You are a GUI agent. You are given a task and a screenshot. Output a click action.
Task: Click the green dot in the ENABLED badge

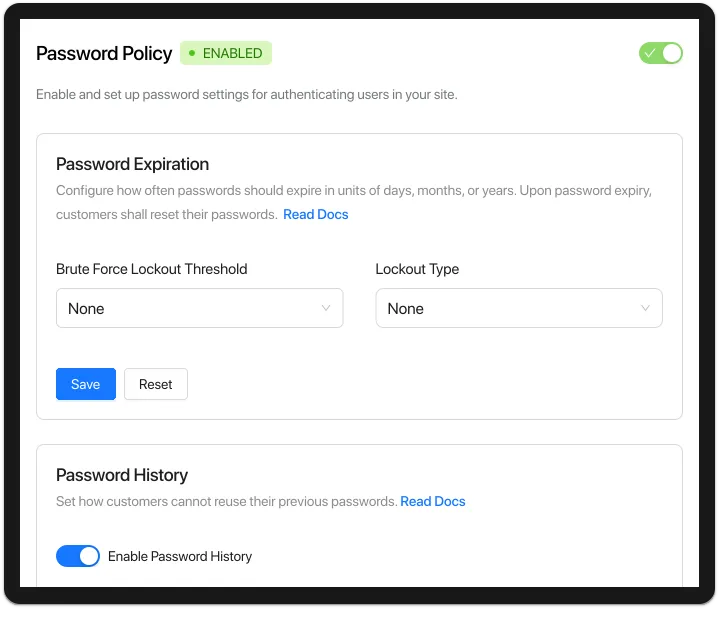(192, 53)
